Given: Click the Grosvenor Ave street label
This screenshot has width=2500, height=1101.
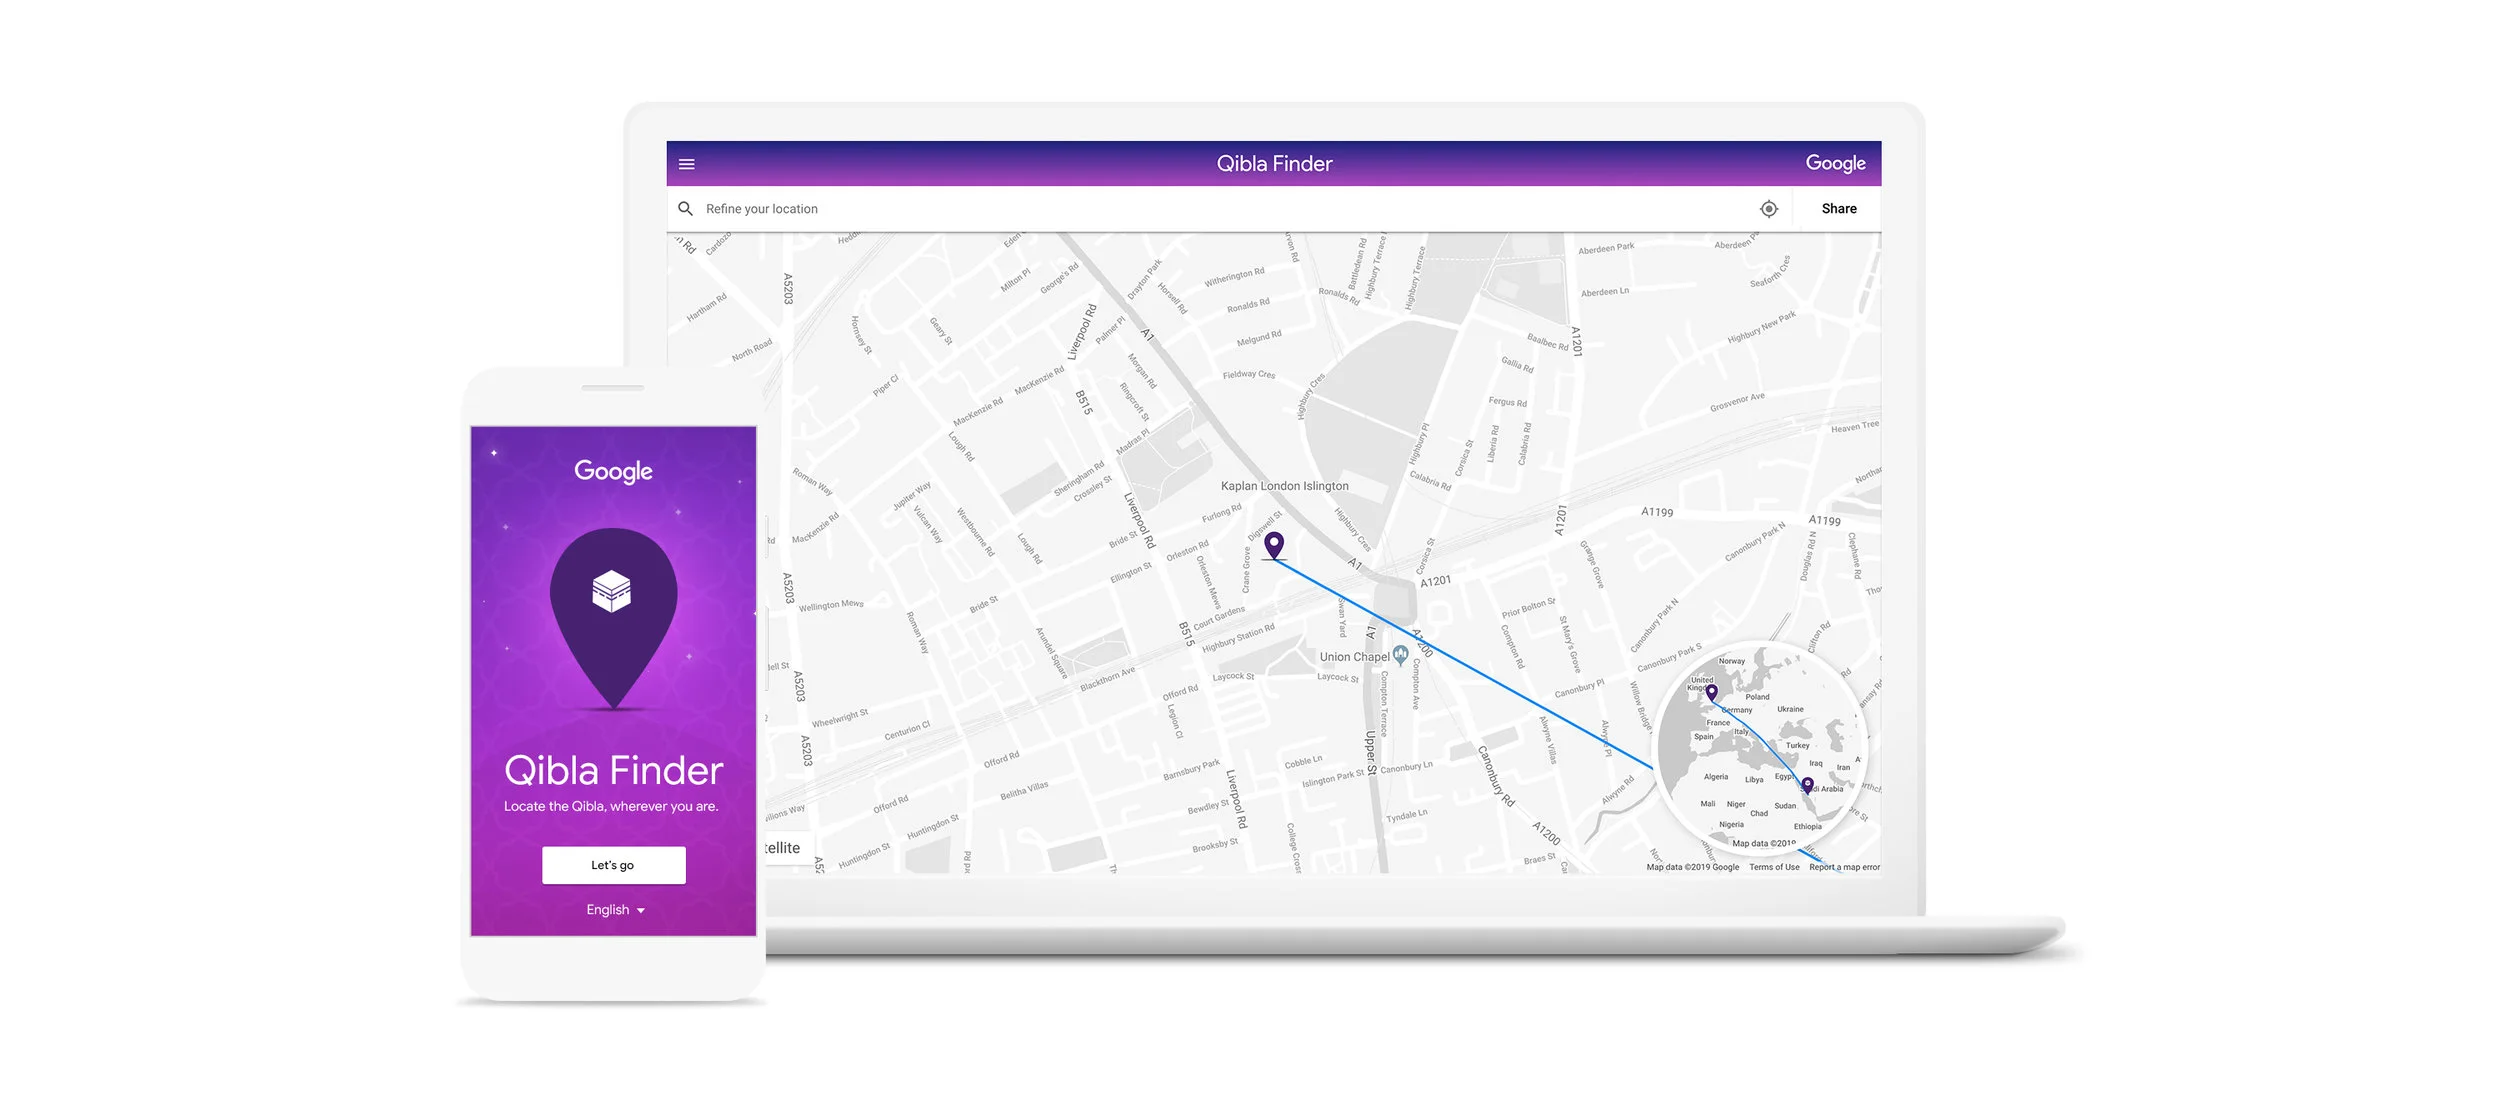Looking at the screenshot, I should [1737, 402].
